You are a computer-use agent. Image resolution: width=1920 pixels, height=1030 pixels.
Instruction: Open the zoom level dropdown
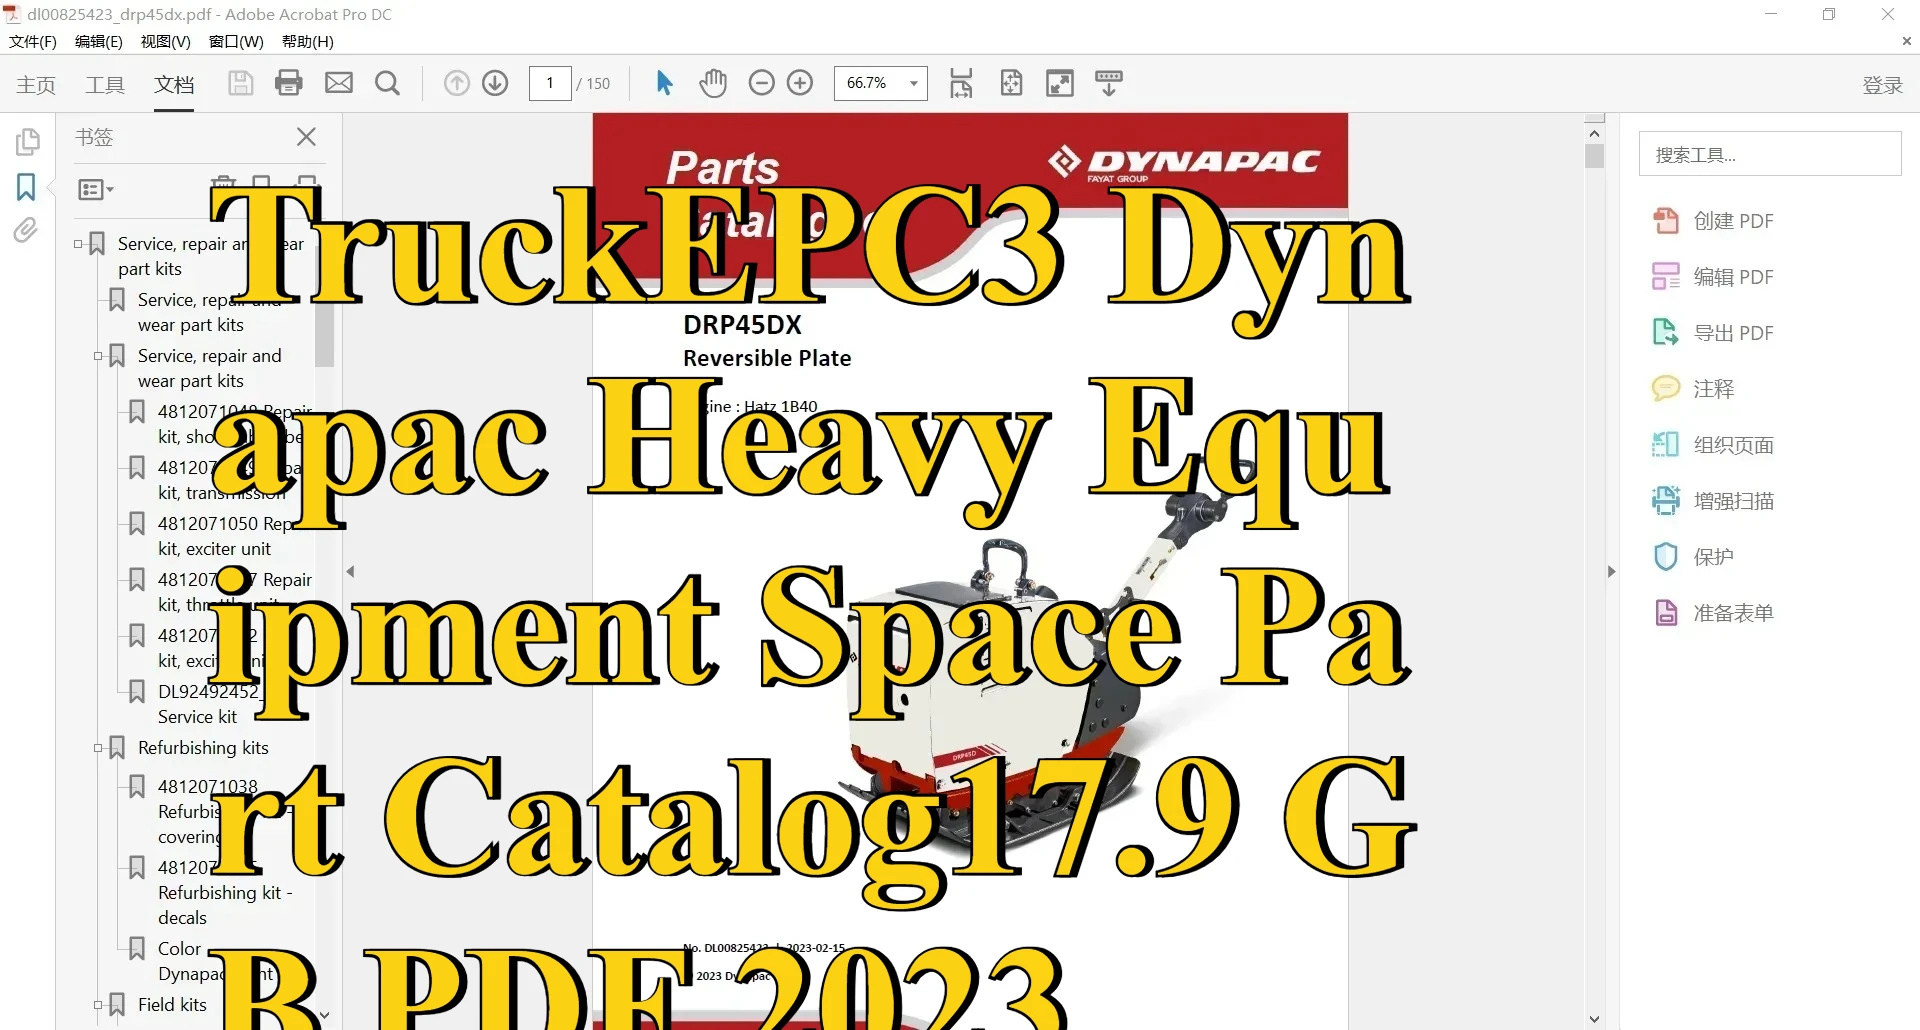913,83
